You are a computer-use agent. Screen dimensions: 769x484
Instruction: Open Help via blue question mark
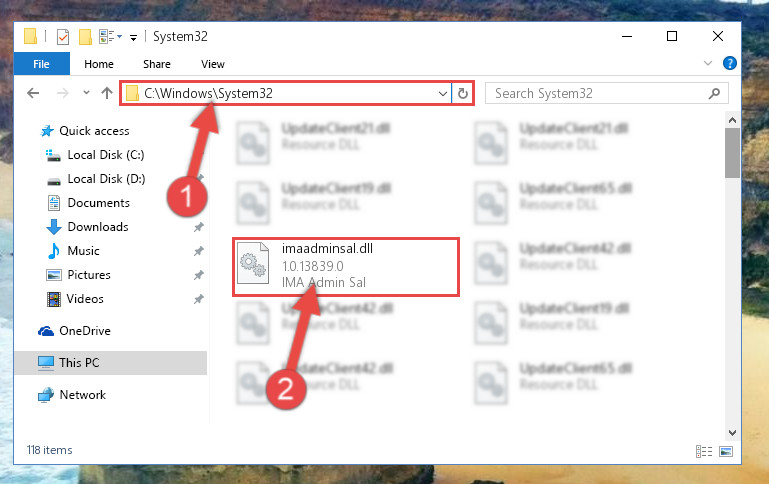730,63
